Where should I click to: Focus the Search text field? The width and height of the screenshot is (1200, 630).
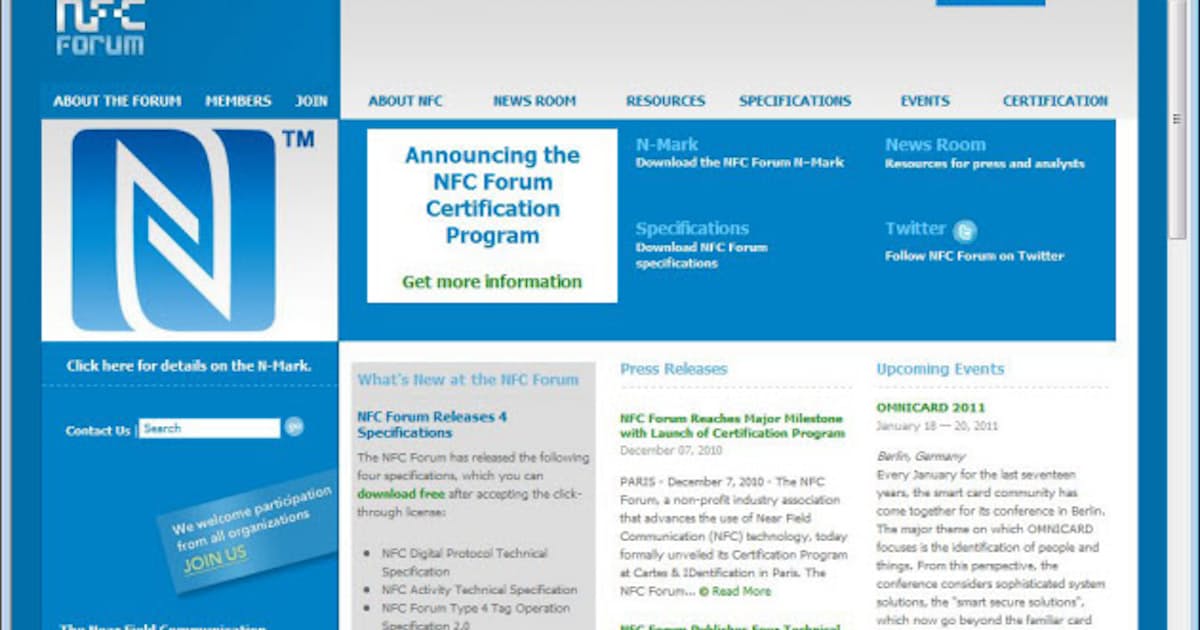tap(209, 428)
